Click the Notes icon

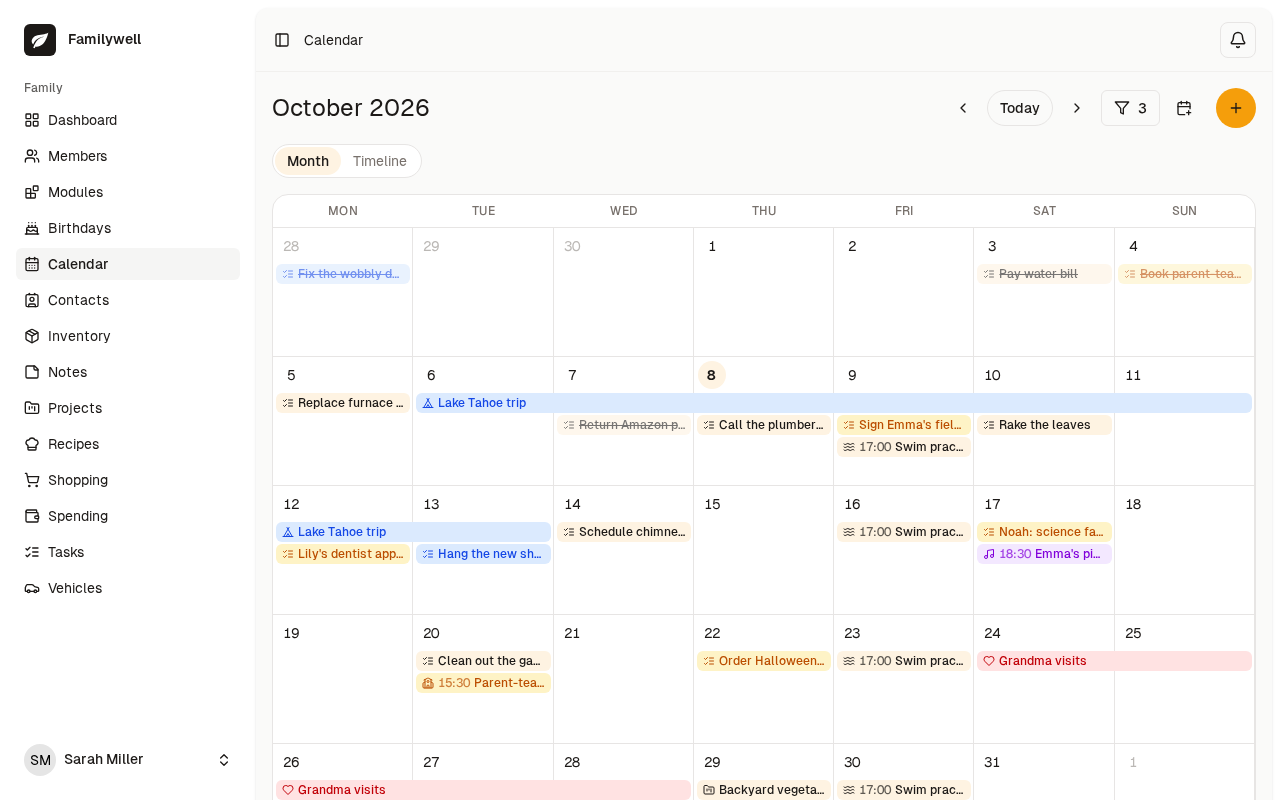32,372
